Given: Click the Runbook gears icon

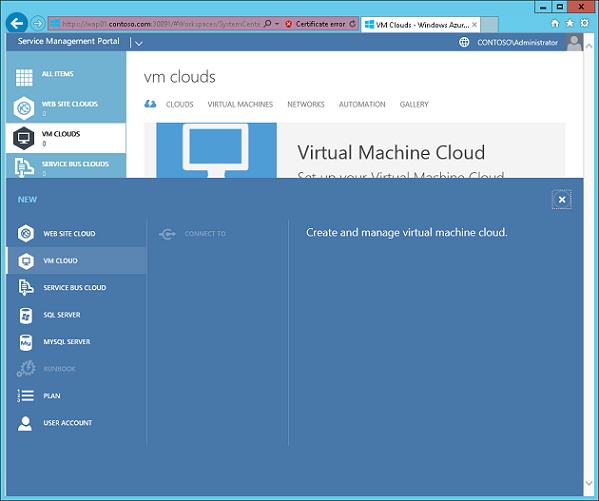Looking at the screenshot, I should tap(26, 369).
